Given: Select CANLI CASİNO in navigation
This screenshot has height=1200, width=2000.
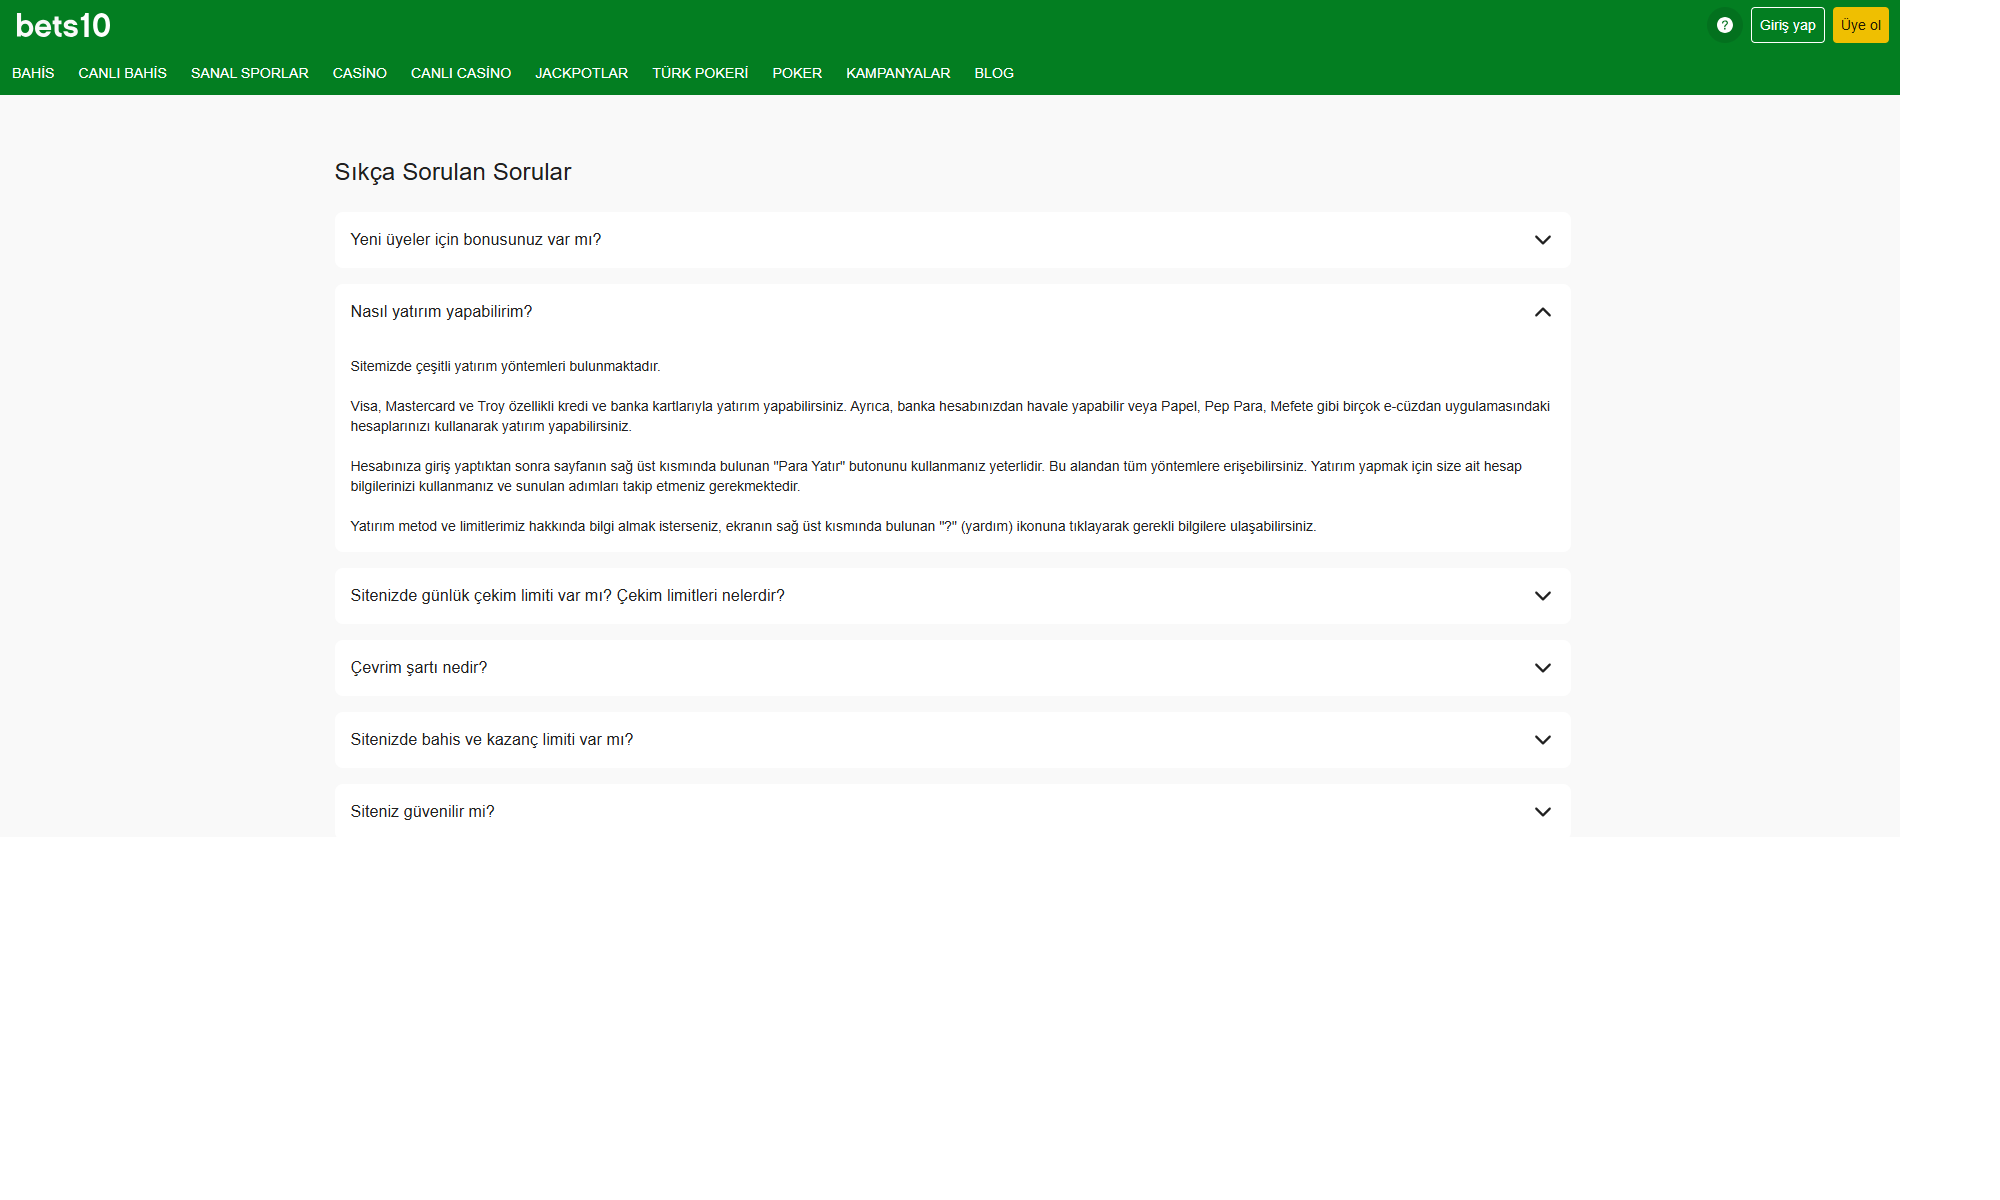Looking at the screenshot, I should click(460, 73).
